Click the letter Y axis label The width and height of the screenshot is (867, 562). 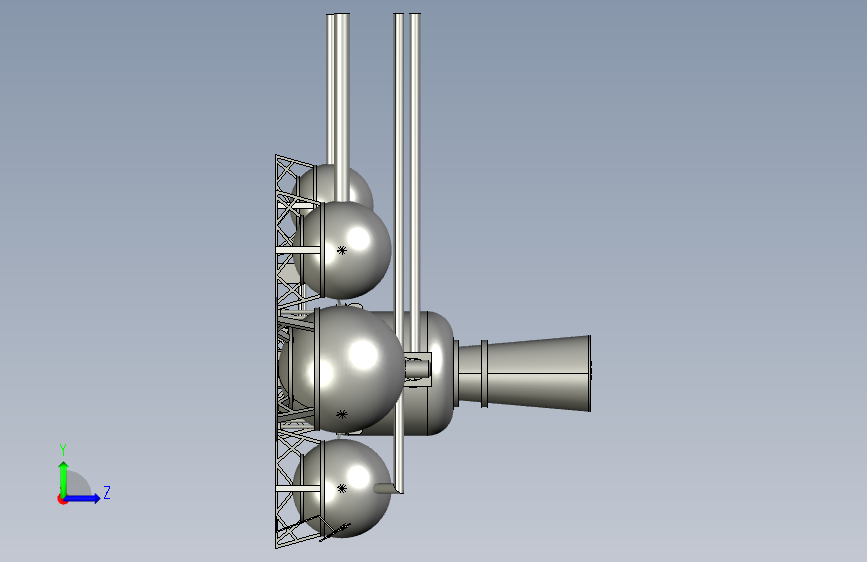(63, 450)
